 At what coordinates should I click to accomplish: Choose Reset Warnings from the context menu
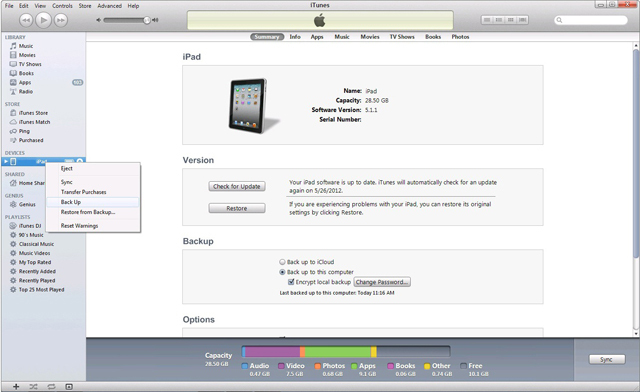[x=93, y=225]
